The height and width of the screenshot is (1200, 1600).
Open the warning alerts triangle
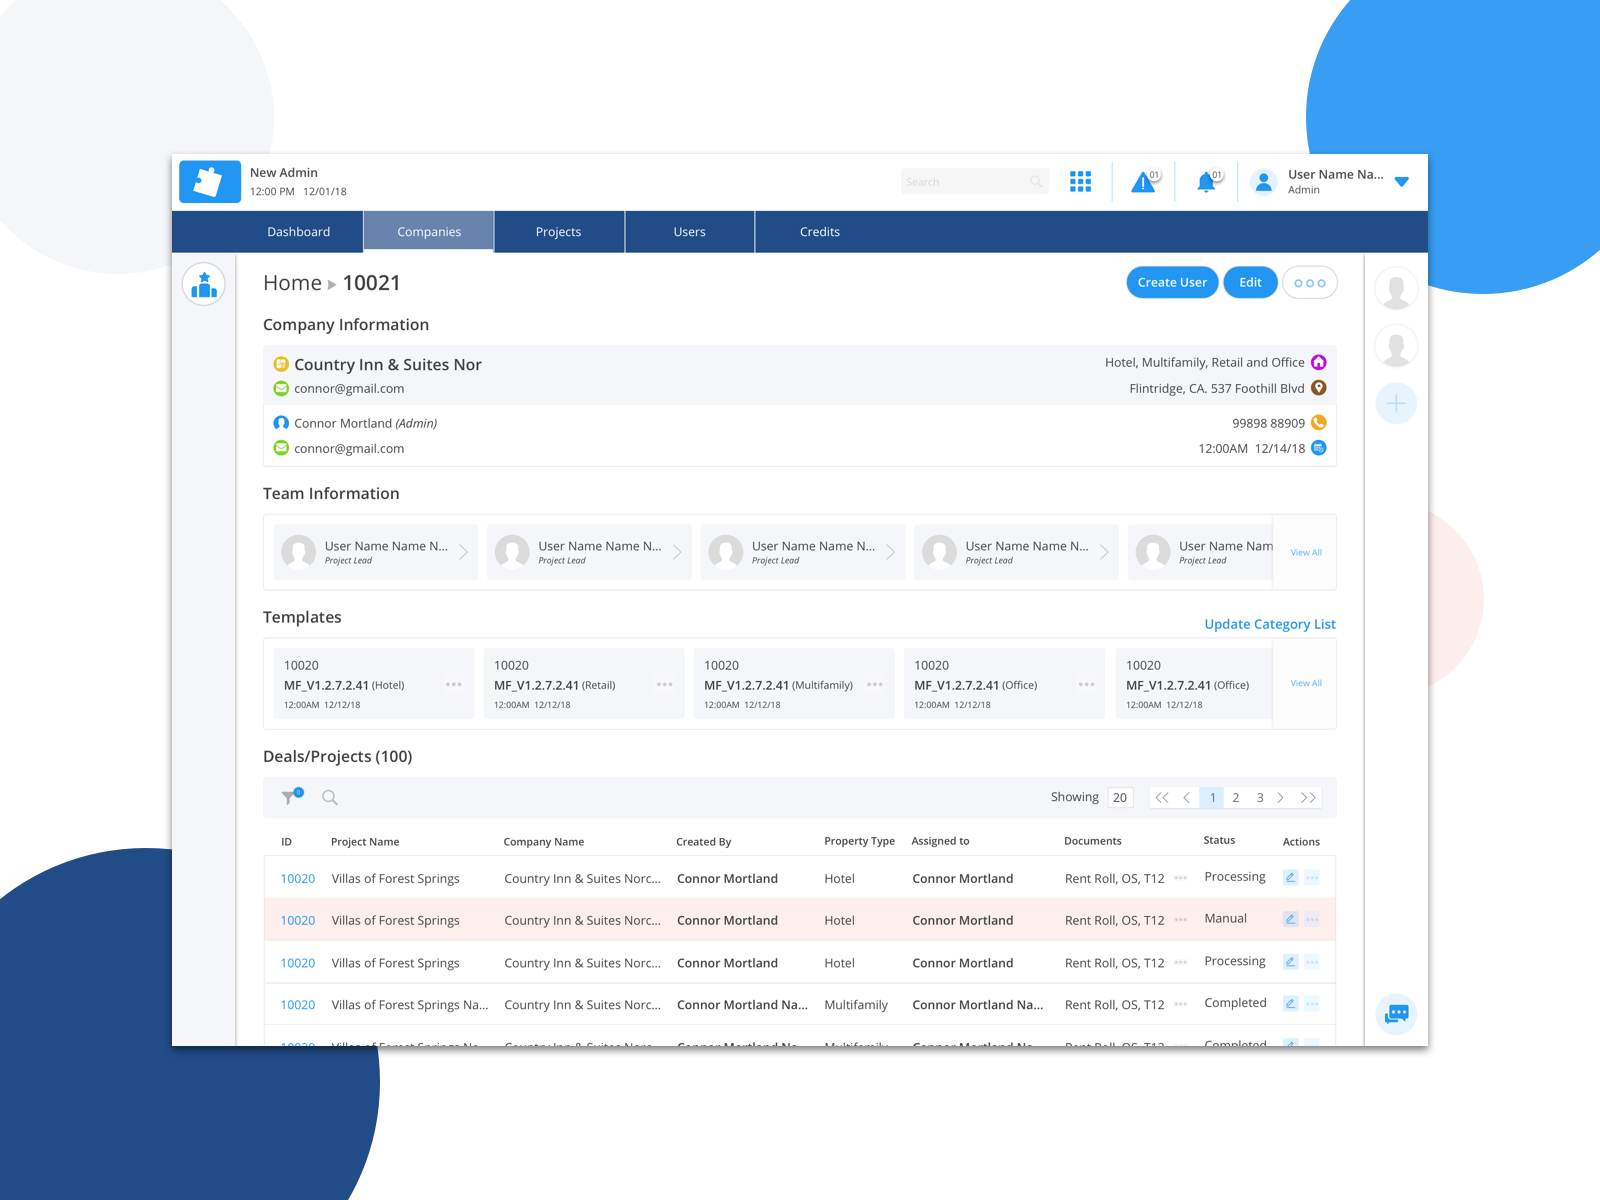pyautogui.click(x=1144, y=182)
